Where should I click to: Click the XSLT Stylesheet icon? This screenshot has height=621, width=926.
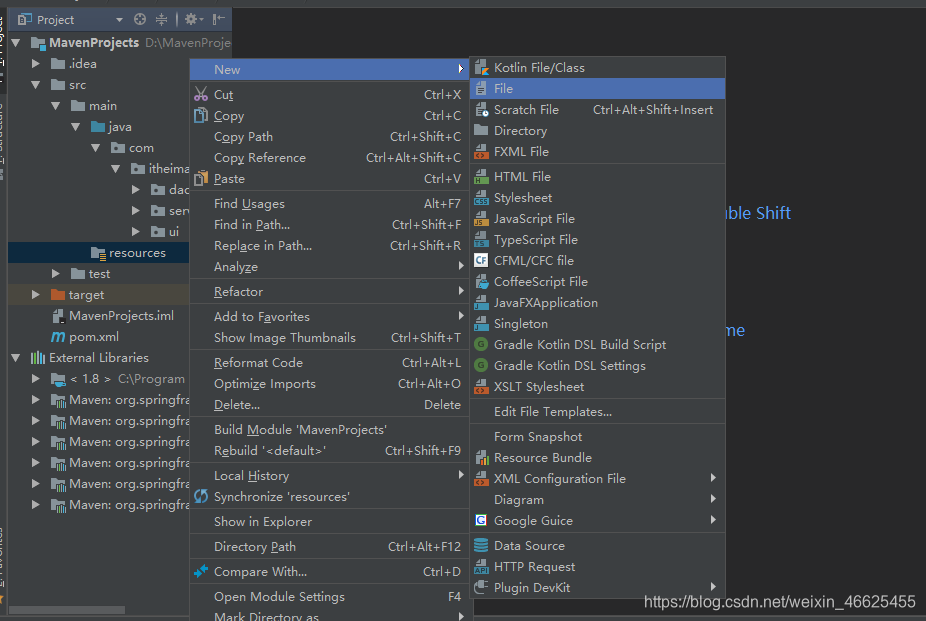click(x=481, y=387)
